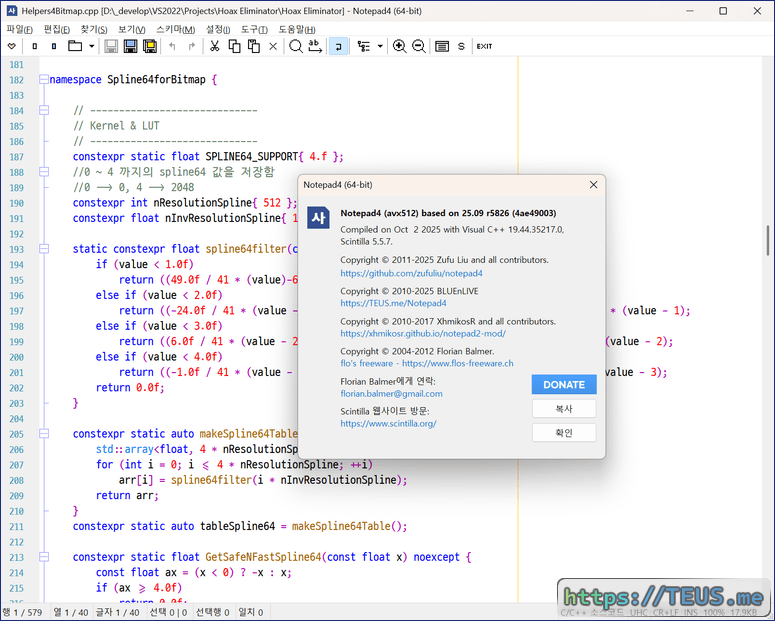Viewport: 775px width, 621px height.
Task: Collapse the Spline64forBitmap namespace fold marker
Action: (x=43, y=79)
